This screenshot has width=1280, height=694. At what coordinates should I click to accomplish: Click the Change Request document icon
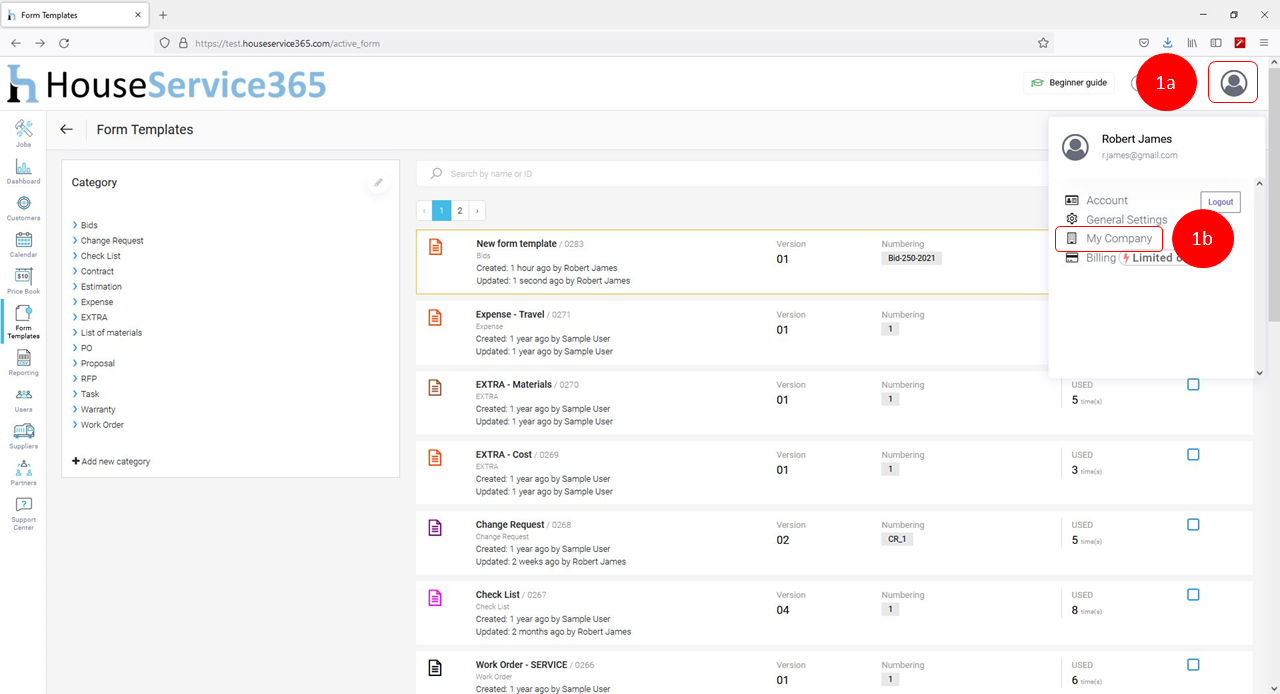click(x=435, y=527)
